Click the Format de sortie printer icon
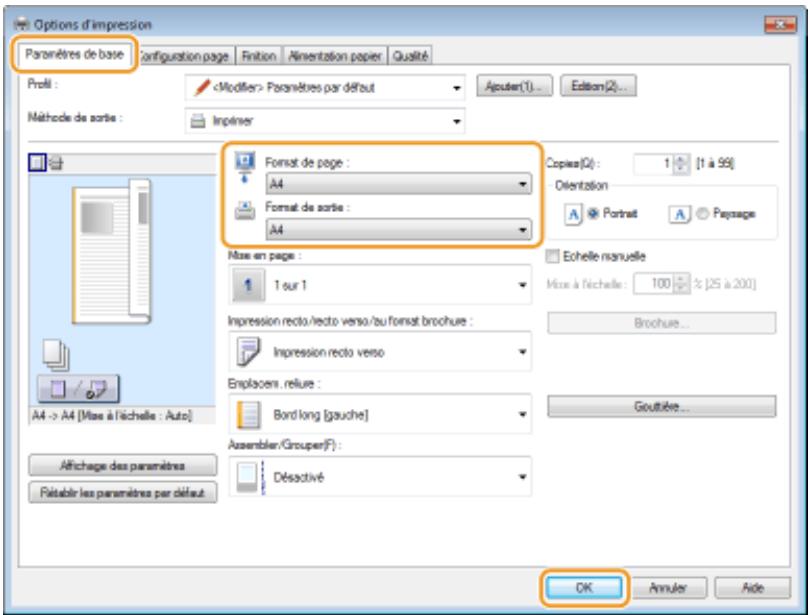 pos(245,211)
